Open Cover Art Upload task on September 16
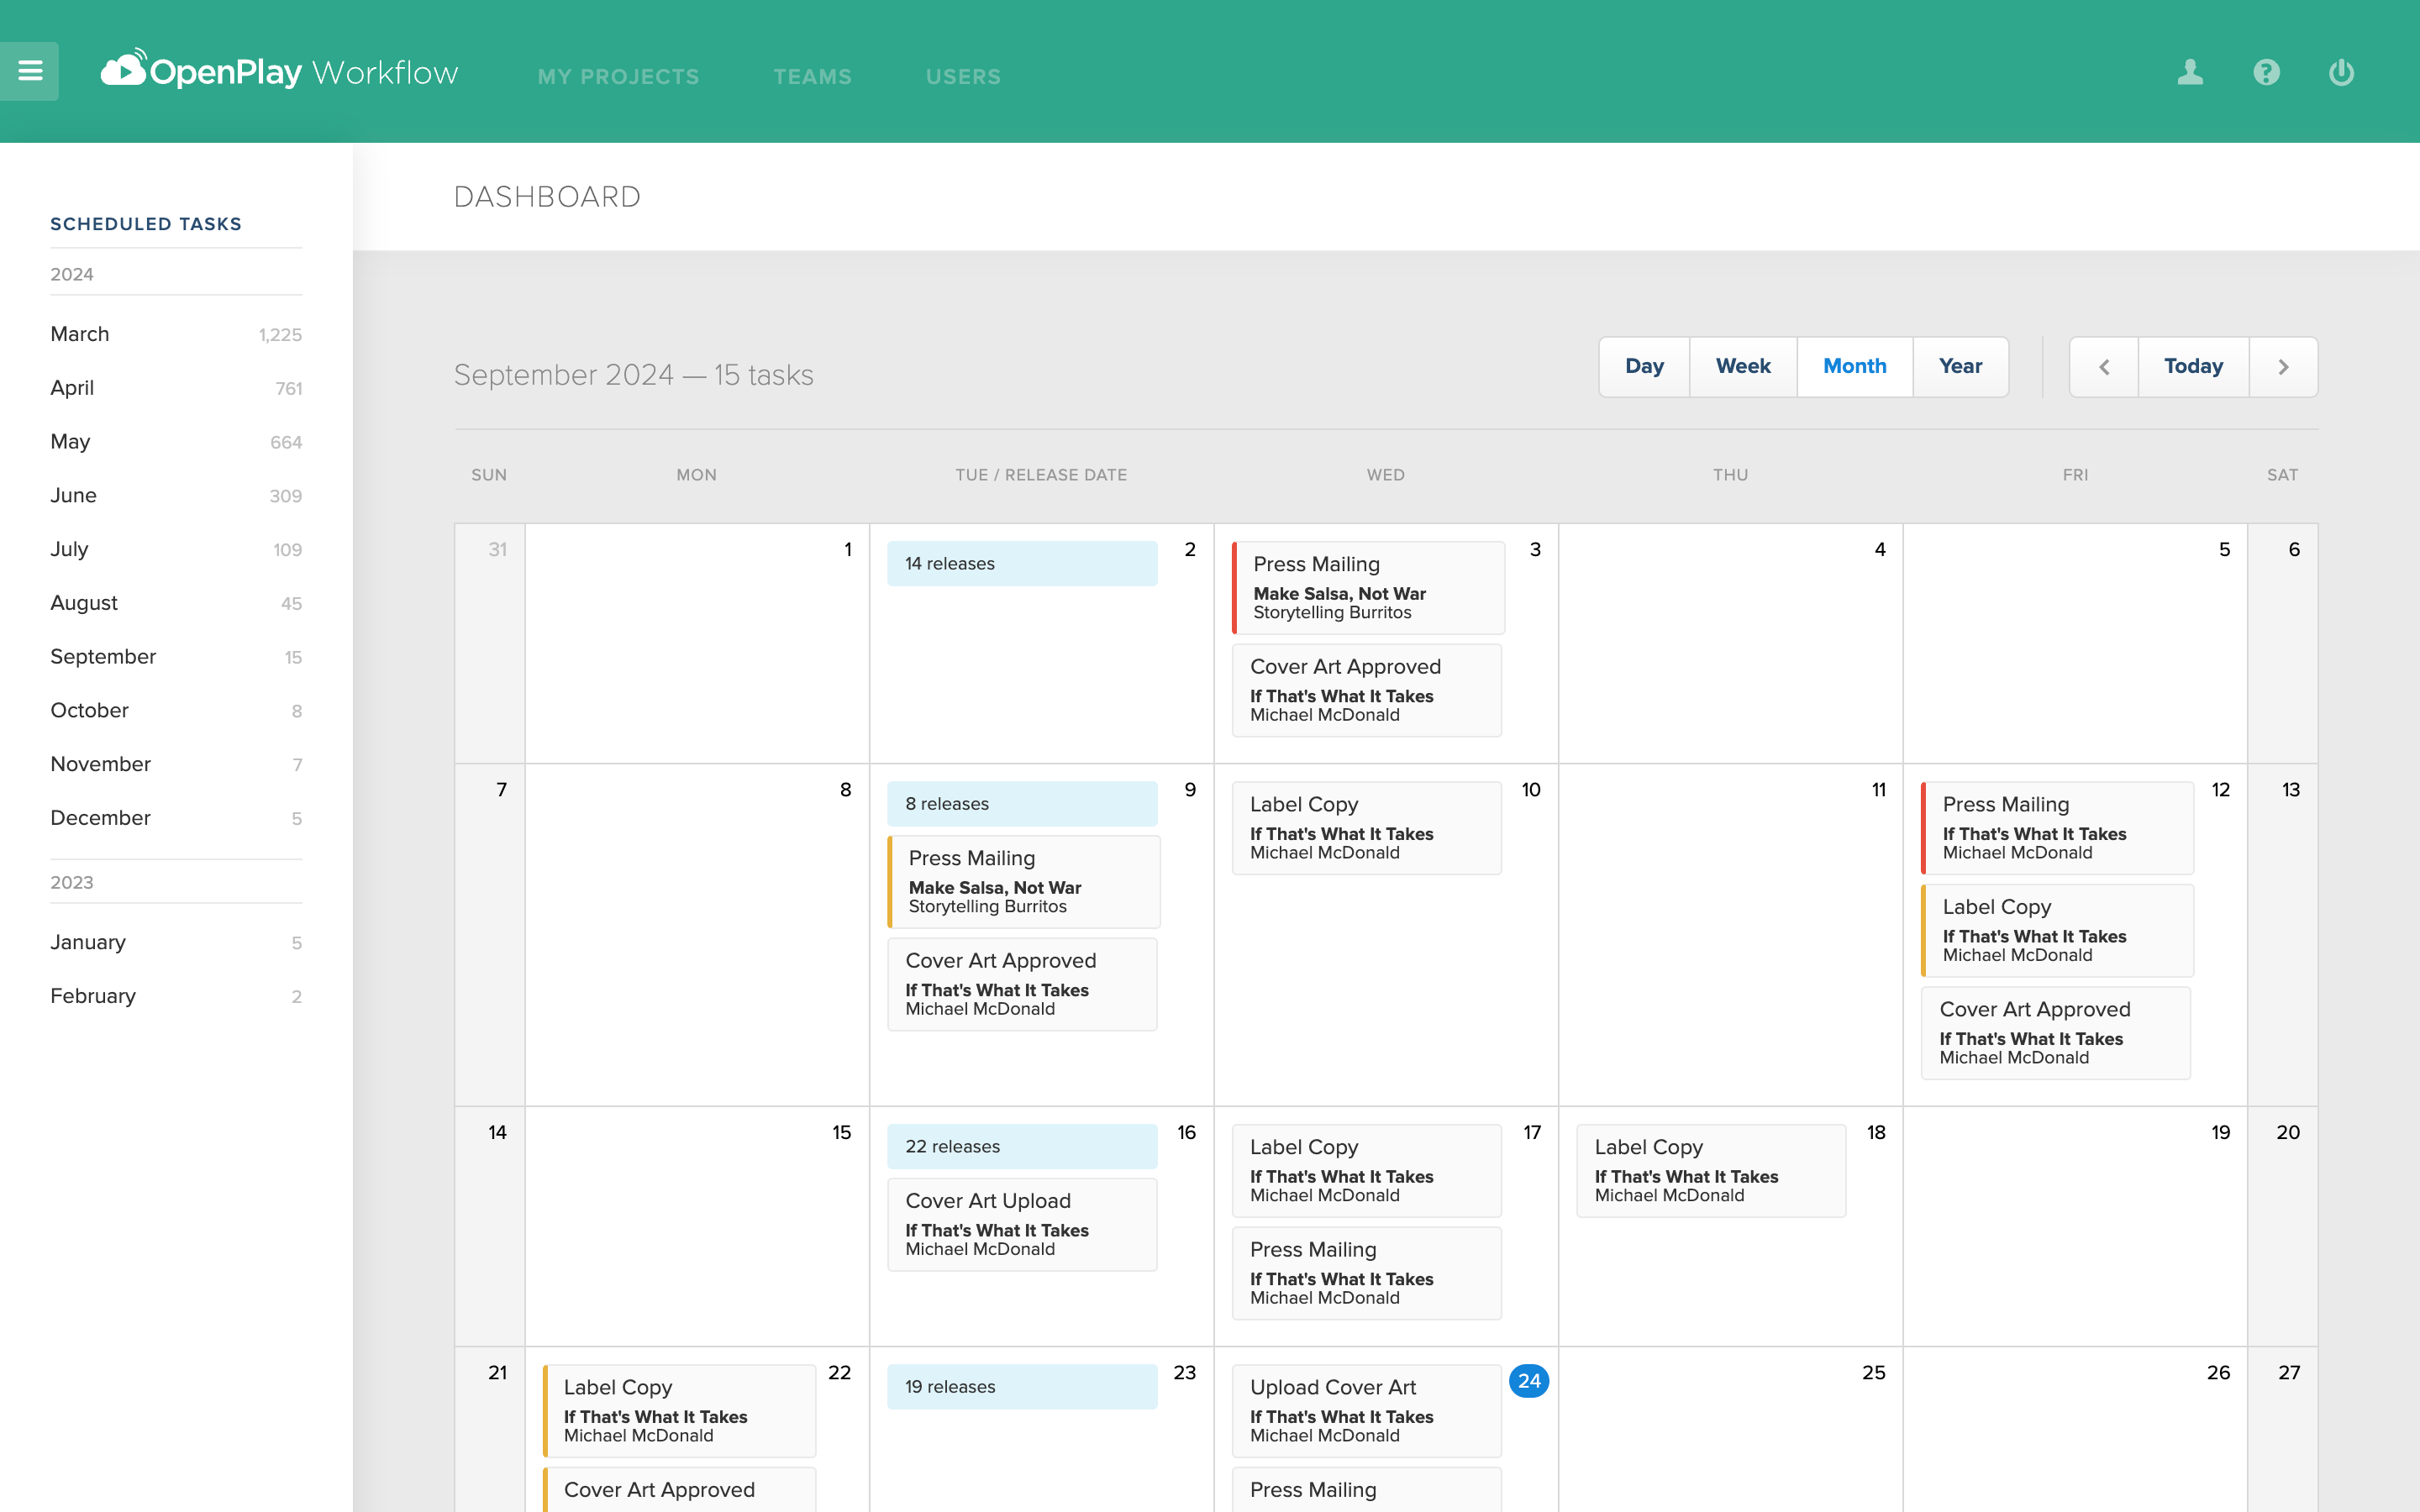The width and height of the screenshot is (2420, 1512). pos(1022,1225)
